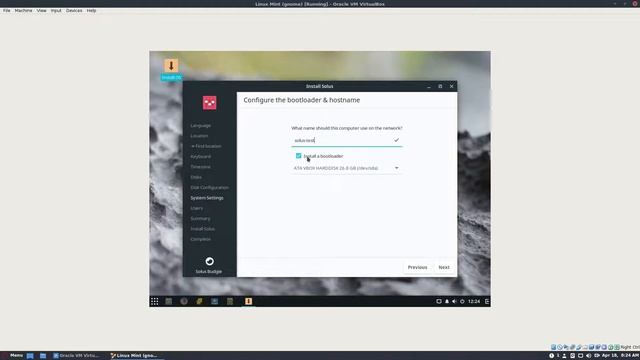Click the hostname validation checkmark icon
The width and height of the screenshot is (640, 360).
pos(396,140)
